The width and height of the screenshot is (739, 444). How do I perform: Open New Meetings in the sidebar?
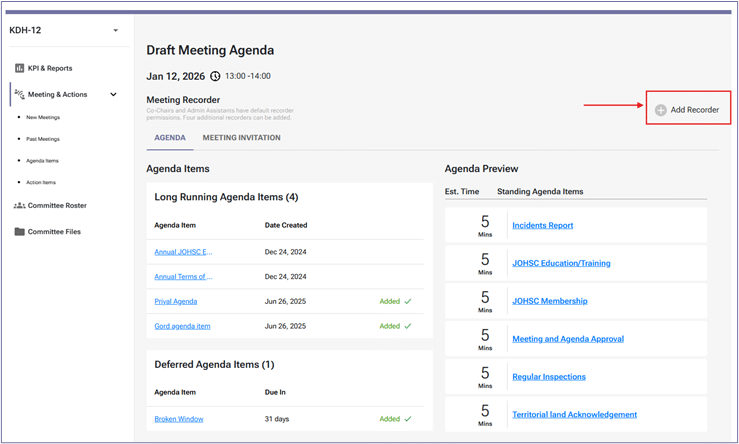click(43, 117)
